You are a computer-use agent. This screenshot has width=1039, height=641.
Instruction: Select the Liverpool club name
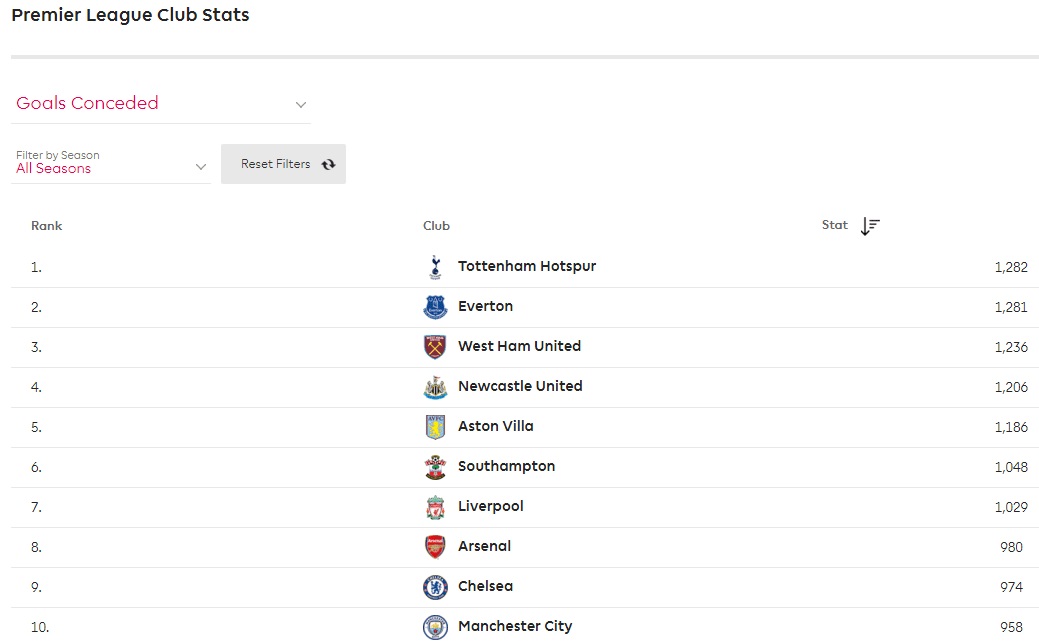click(x=490, y=506)
